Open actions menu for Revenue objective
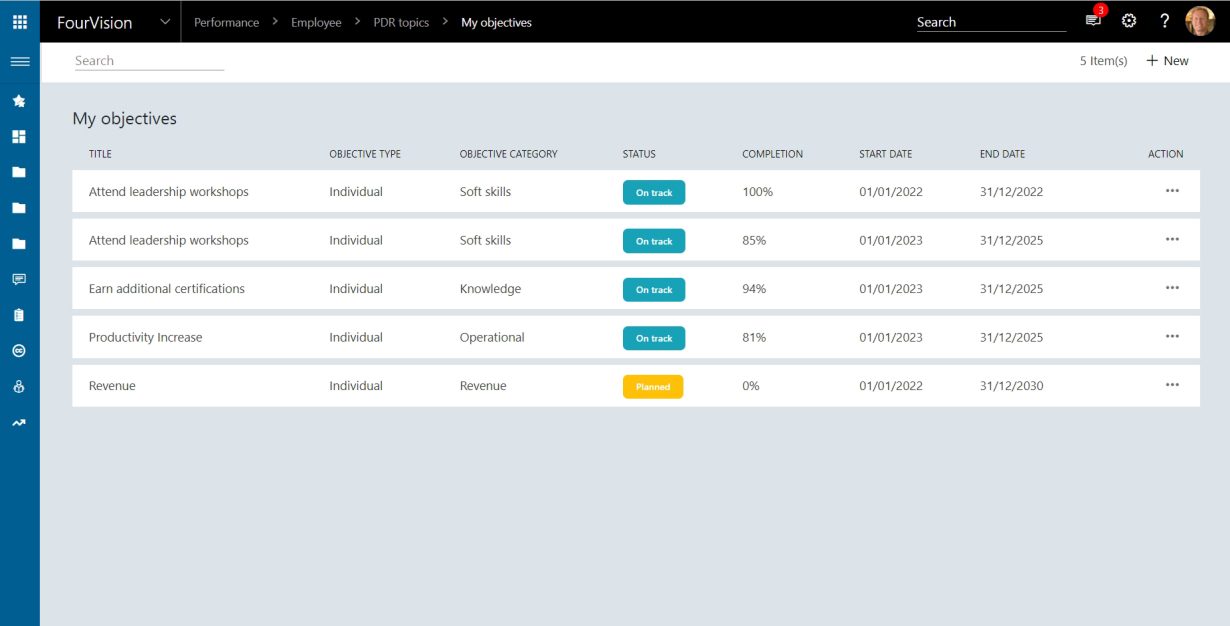 1171,385
